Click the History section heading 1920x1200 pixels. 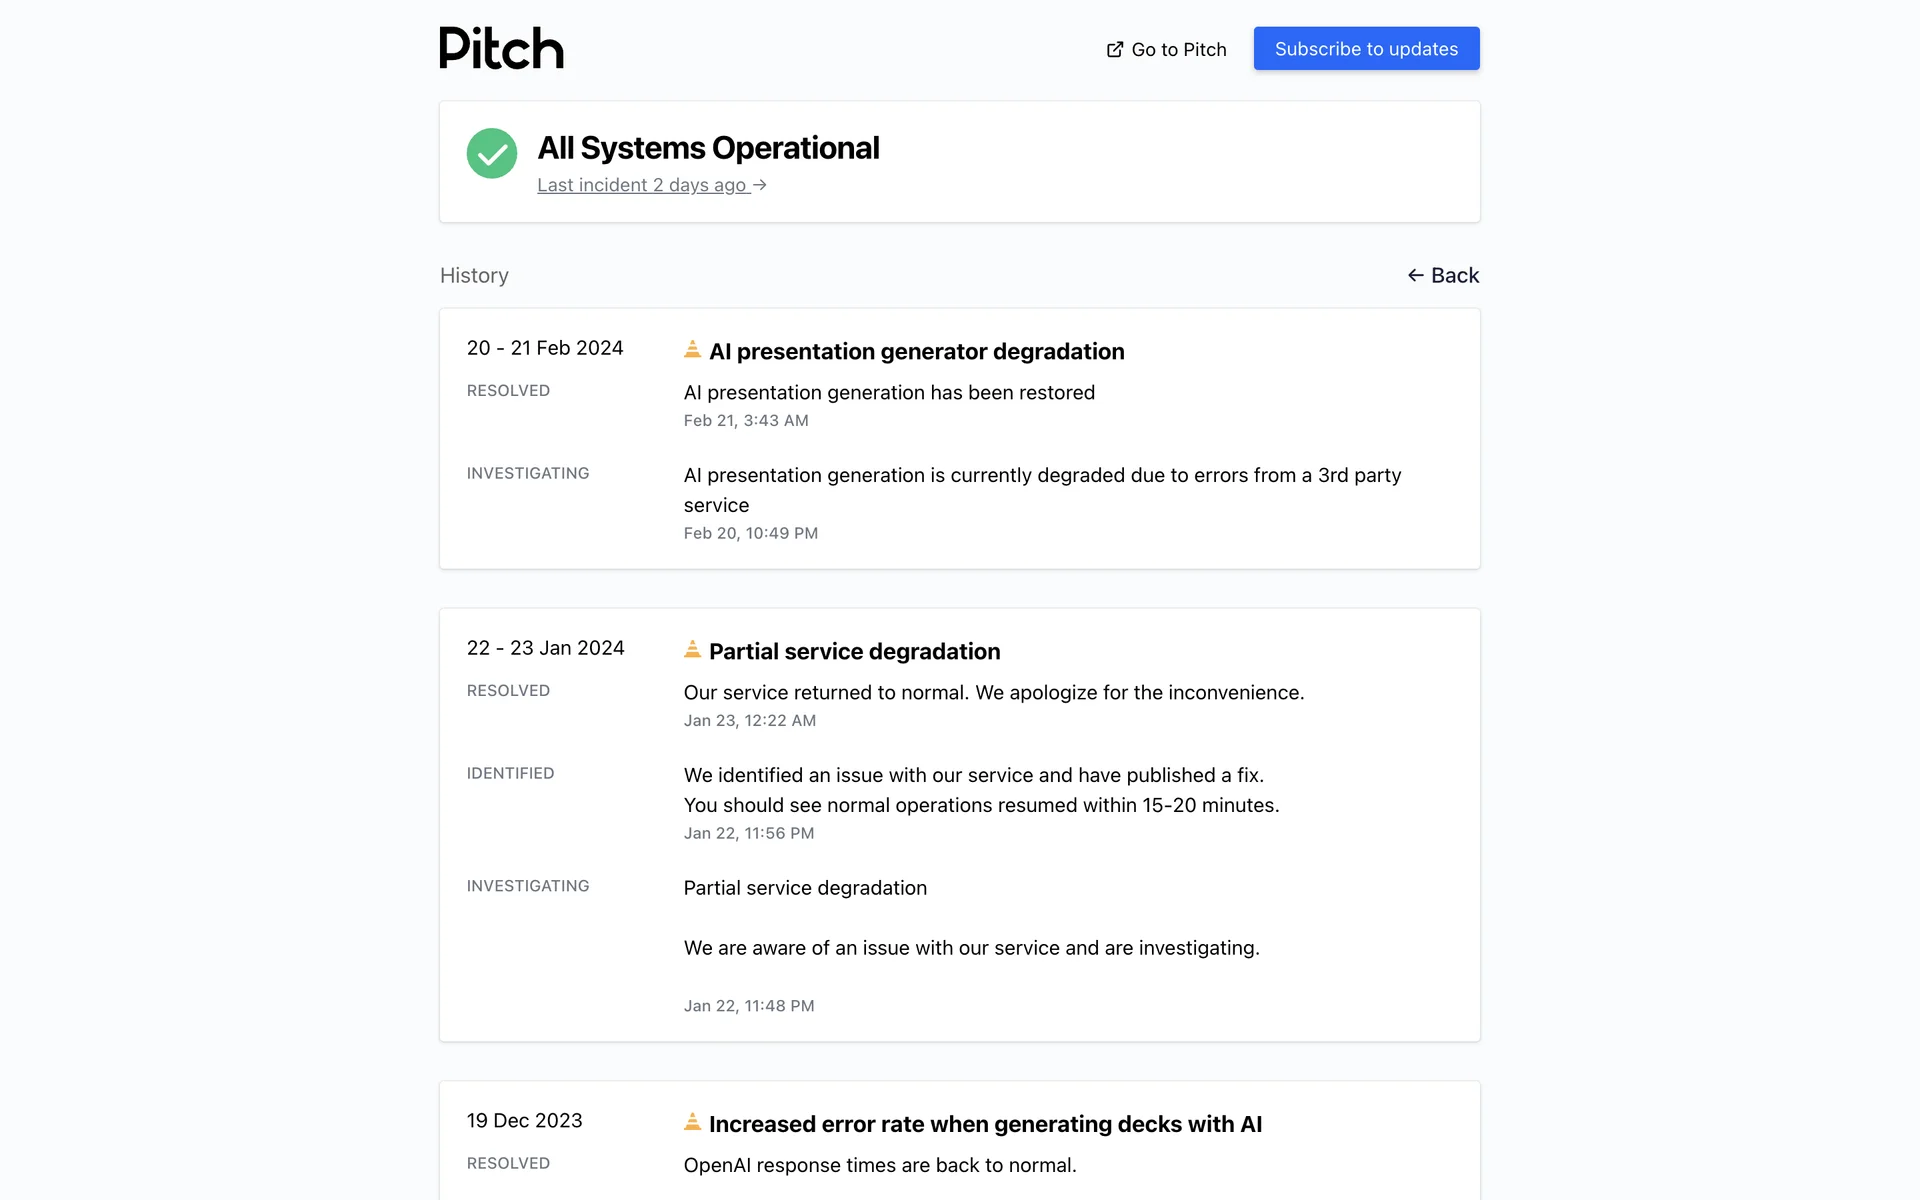pos(474,275)
